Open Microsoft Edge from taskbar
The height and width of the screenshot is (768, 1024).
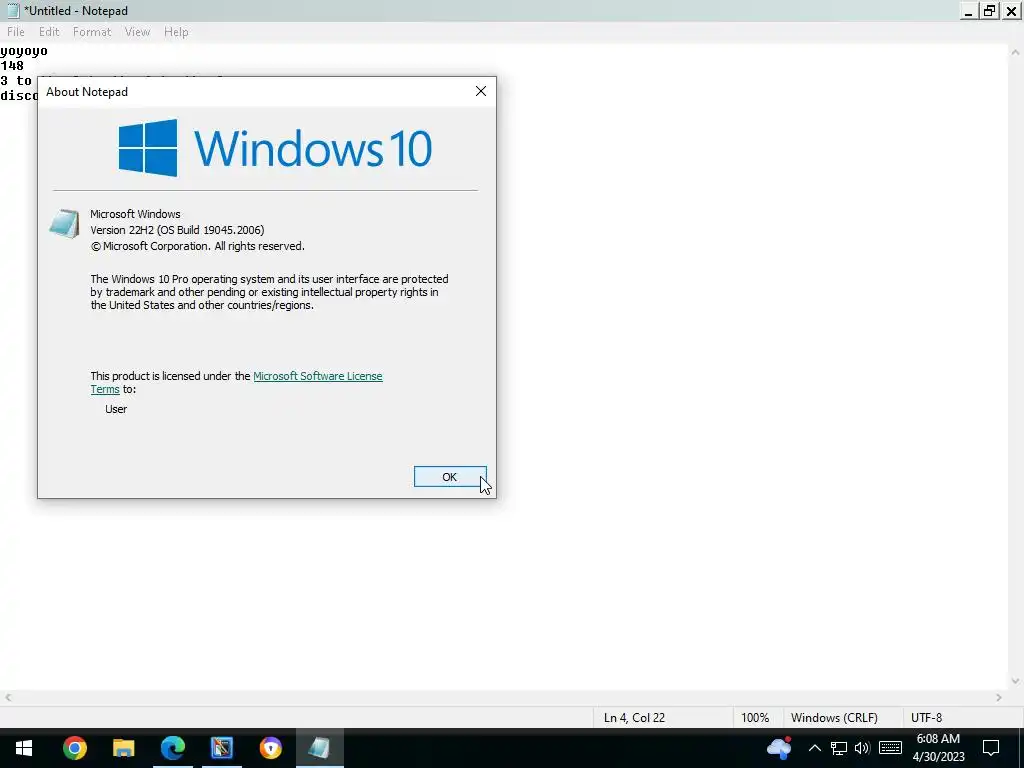pos(172,748)
